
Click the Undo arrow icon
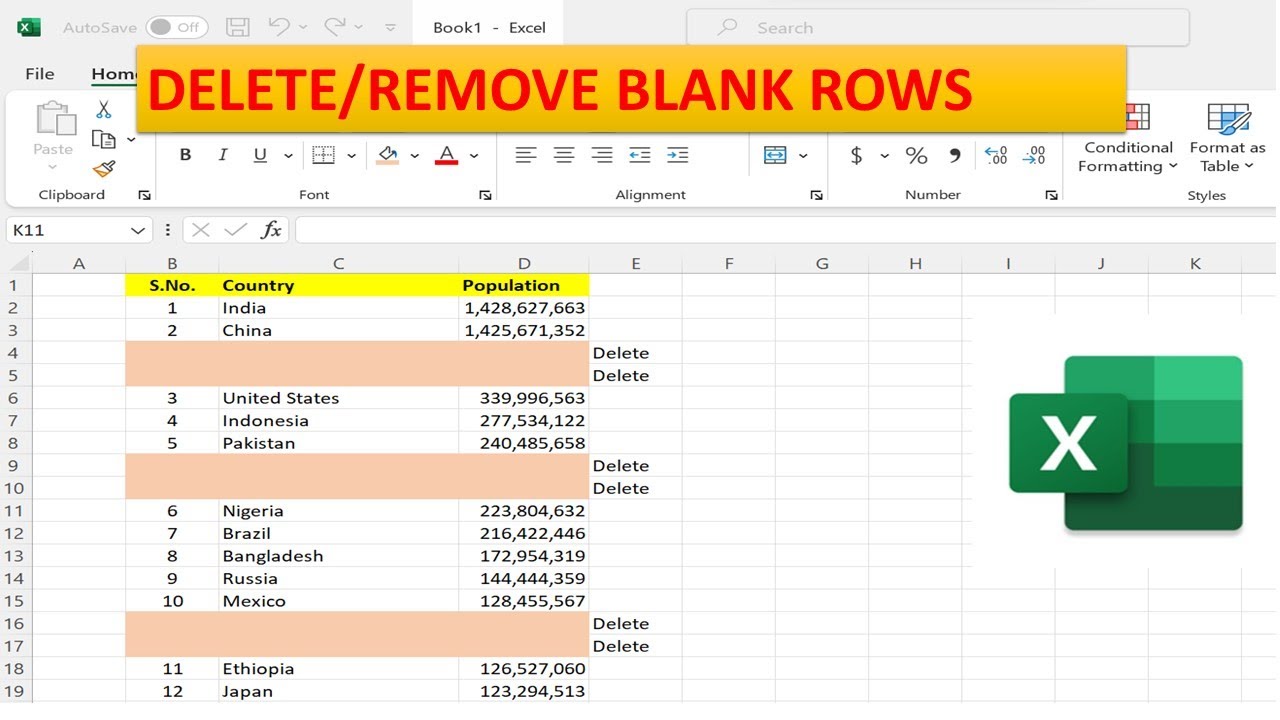tap(279, 27)
